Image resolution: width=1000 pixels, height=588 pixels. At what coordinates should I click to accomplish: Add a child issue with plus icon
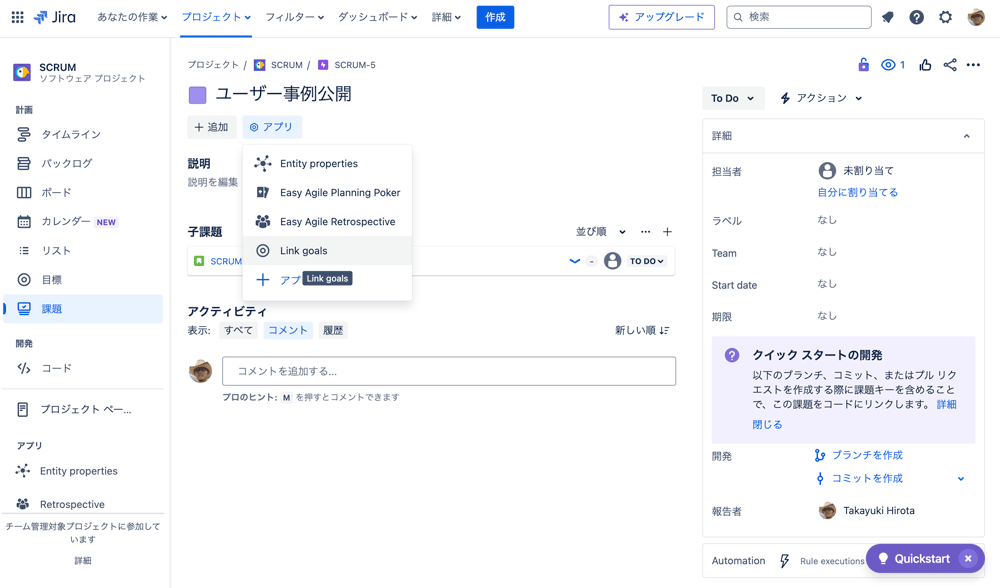coord(667,232)
